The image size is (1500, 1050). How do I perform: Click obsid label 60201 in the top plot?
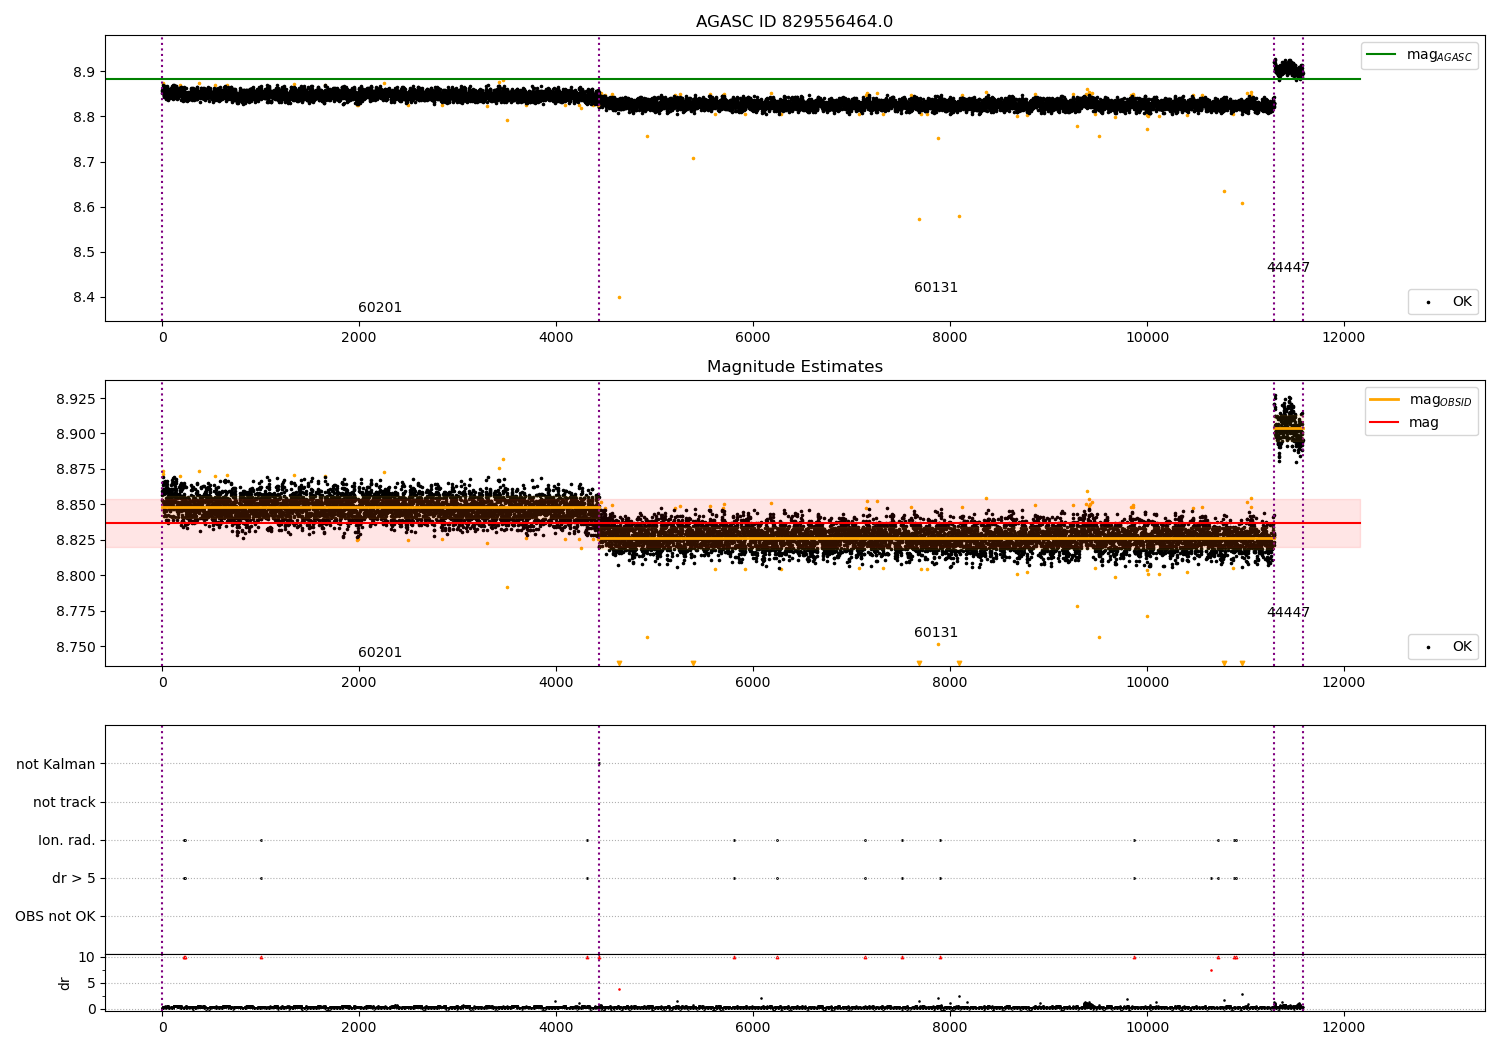click(380, 308)
